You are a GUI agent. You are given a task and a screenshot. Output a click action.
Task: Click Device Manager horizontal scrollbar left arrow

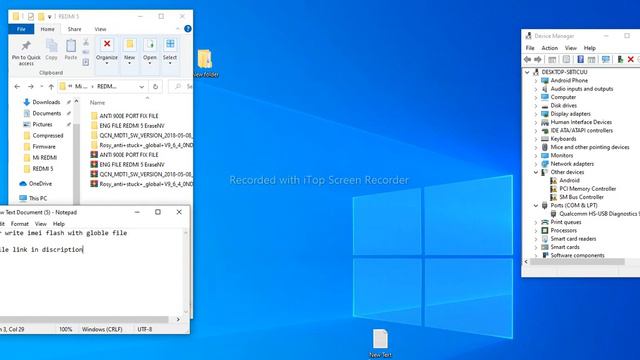526,262
